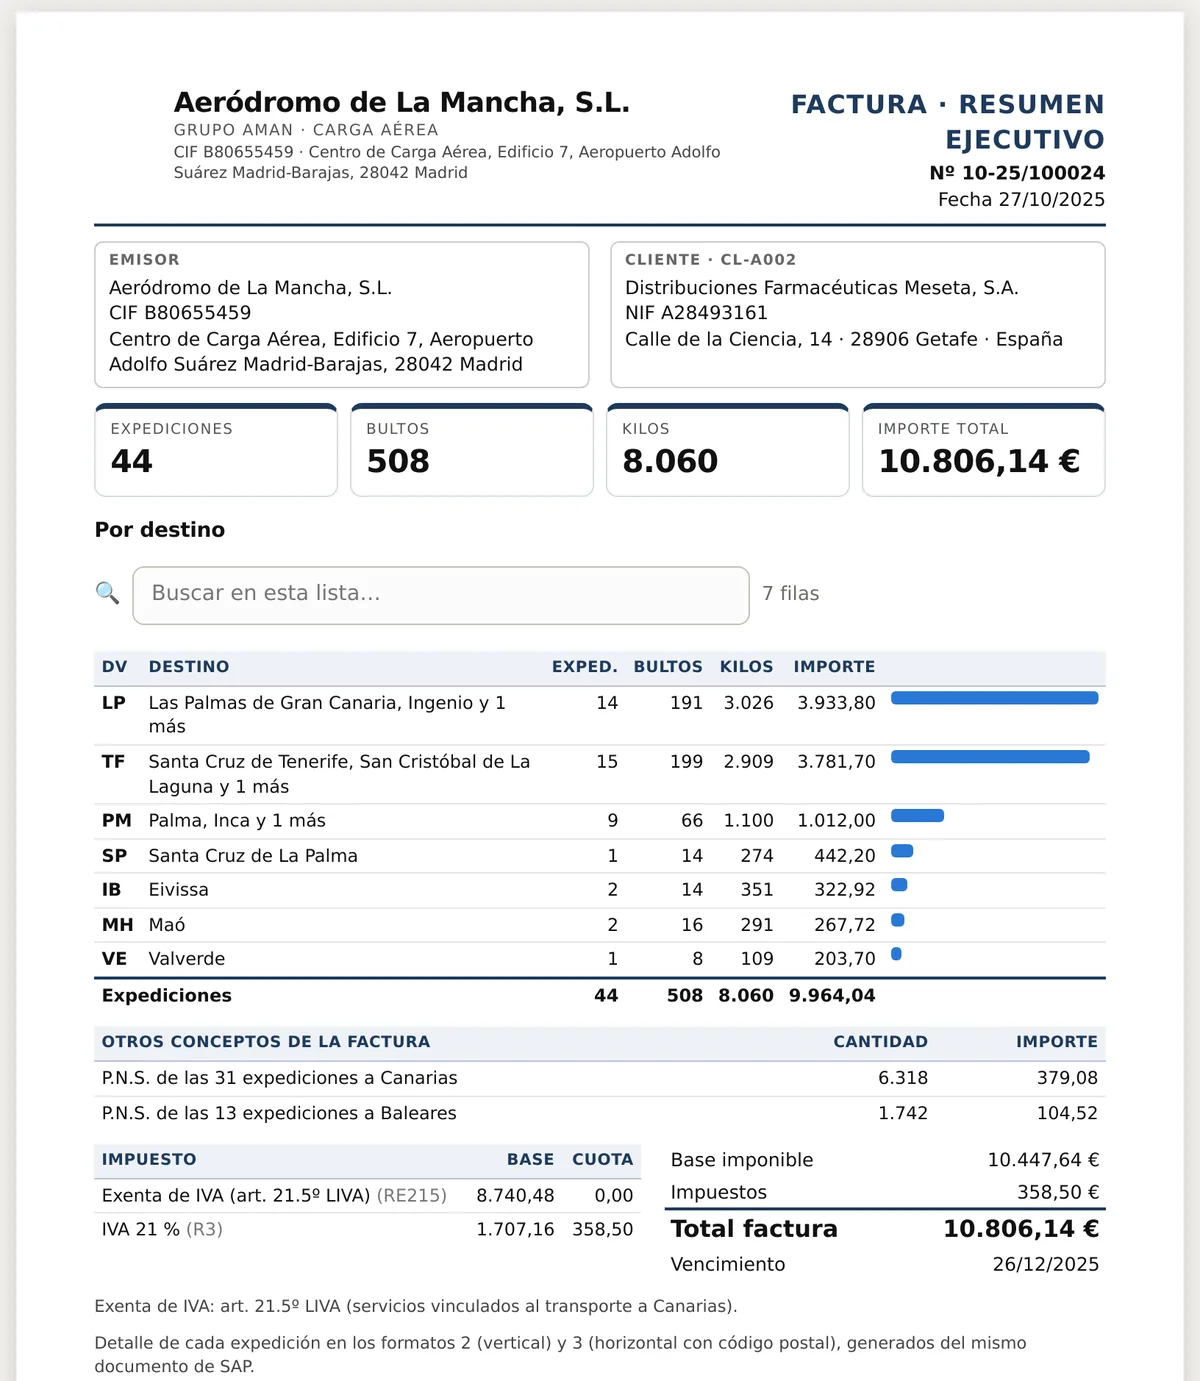1200x1381 pixels.
Task: Select the Valverde destination row
Action: [x=600, y=959]
